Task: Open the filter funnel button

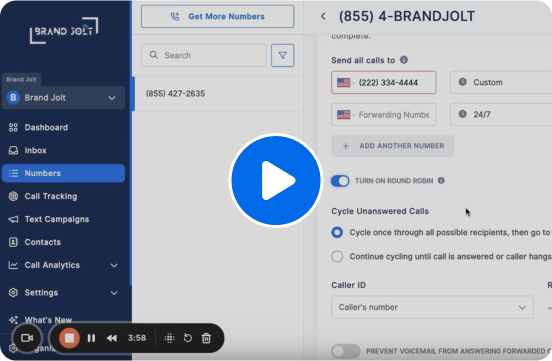Action: click(282, 55)
